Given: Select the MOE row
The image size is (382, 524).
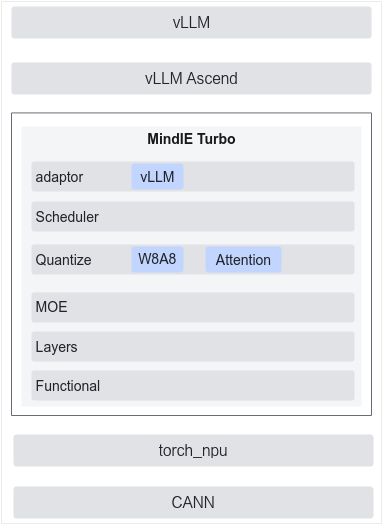Looking at the screenshot, I should pyautogui.click(x=193, y=307).
